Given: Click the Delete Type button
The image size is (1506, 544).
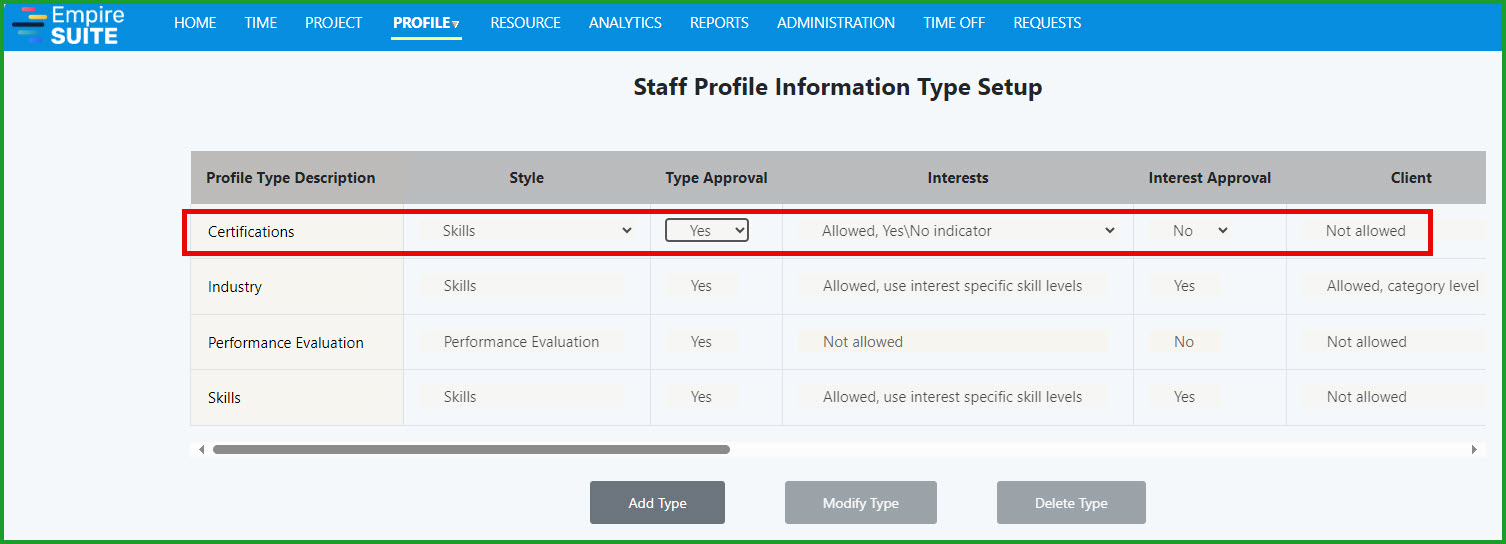Looking at the screenshot, I should coord(1071,503).
